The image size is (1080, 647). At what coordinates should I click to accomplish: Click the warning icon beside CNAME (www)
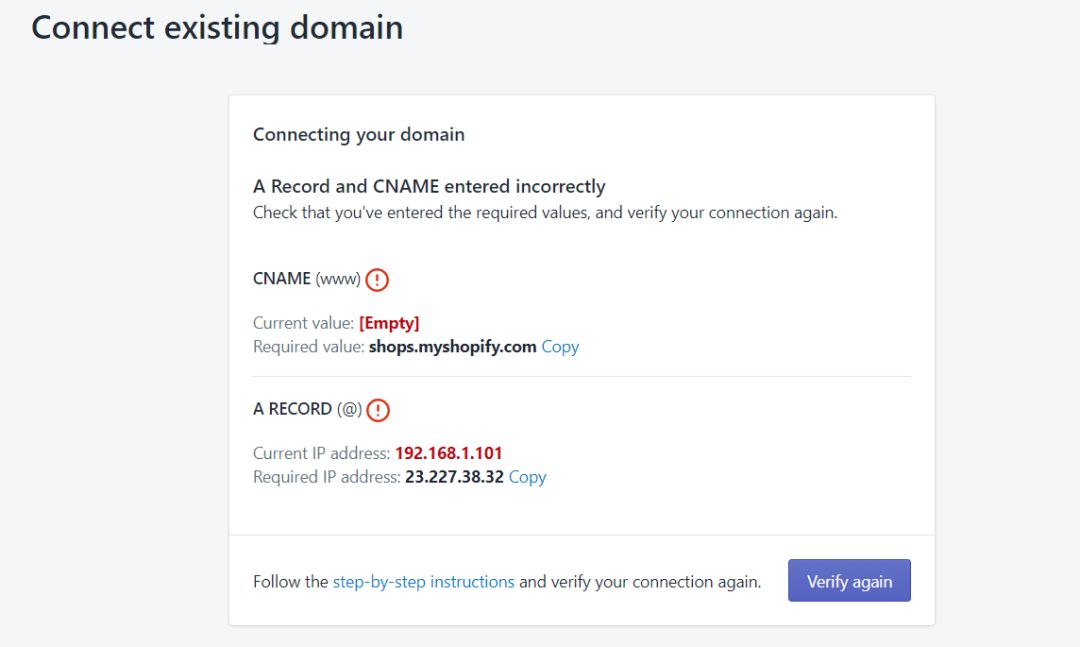pos(377,280)
